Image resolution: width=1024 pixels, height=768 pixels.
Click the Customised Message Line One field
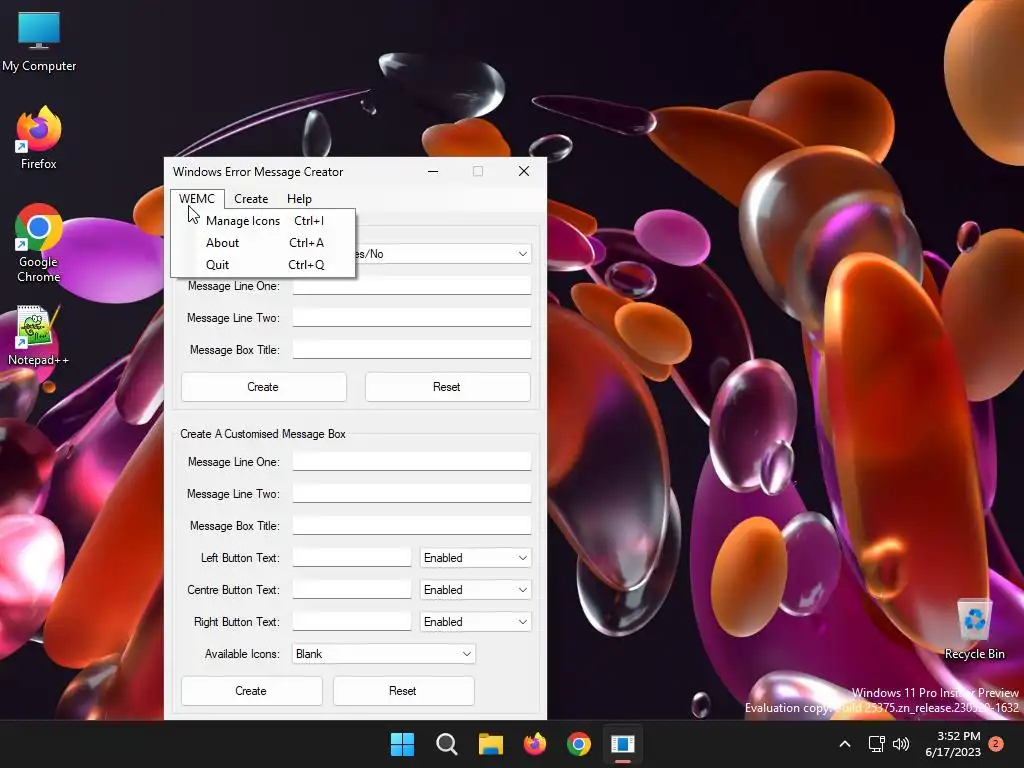pyautogui.click(x=411, y=462)
